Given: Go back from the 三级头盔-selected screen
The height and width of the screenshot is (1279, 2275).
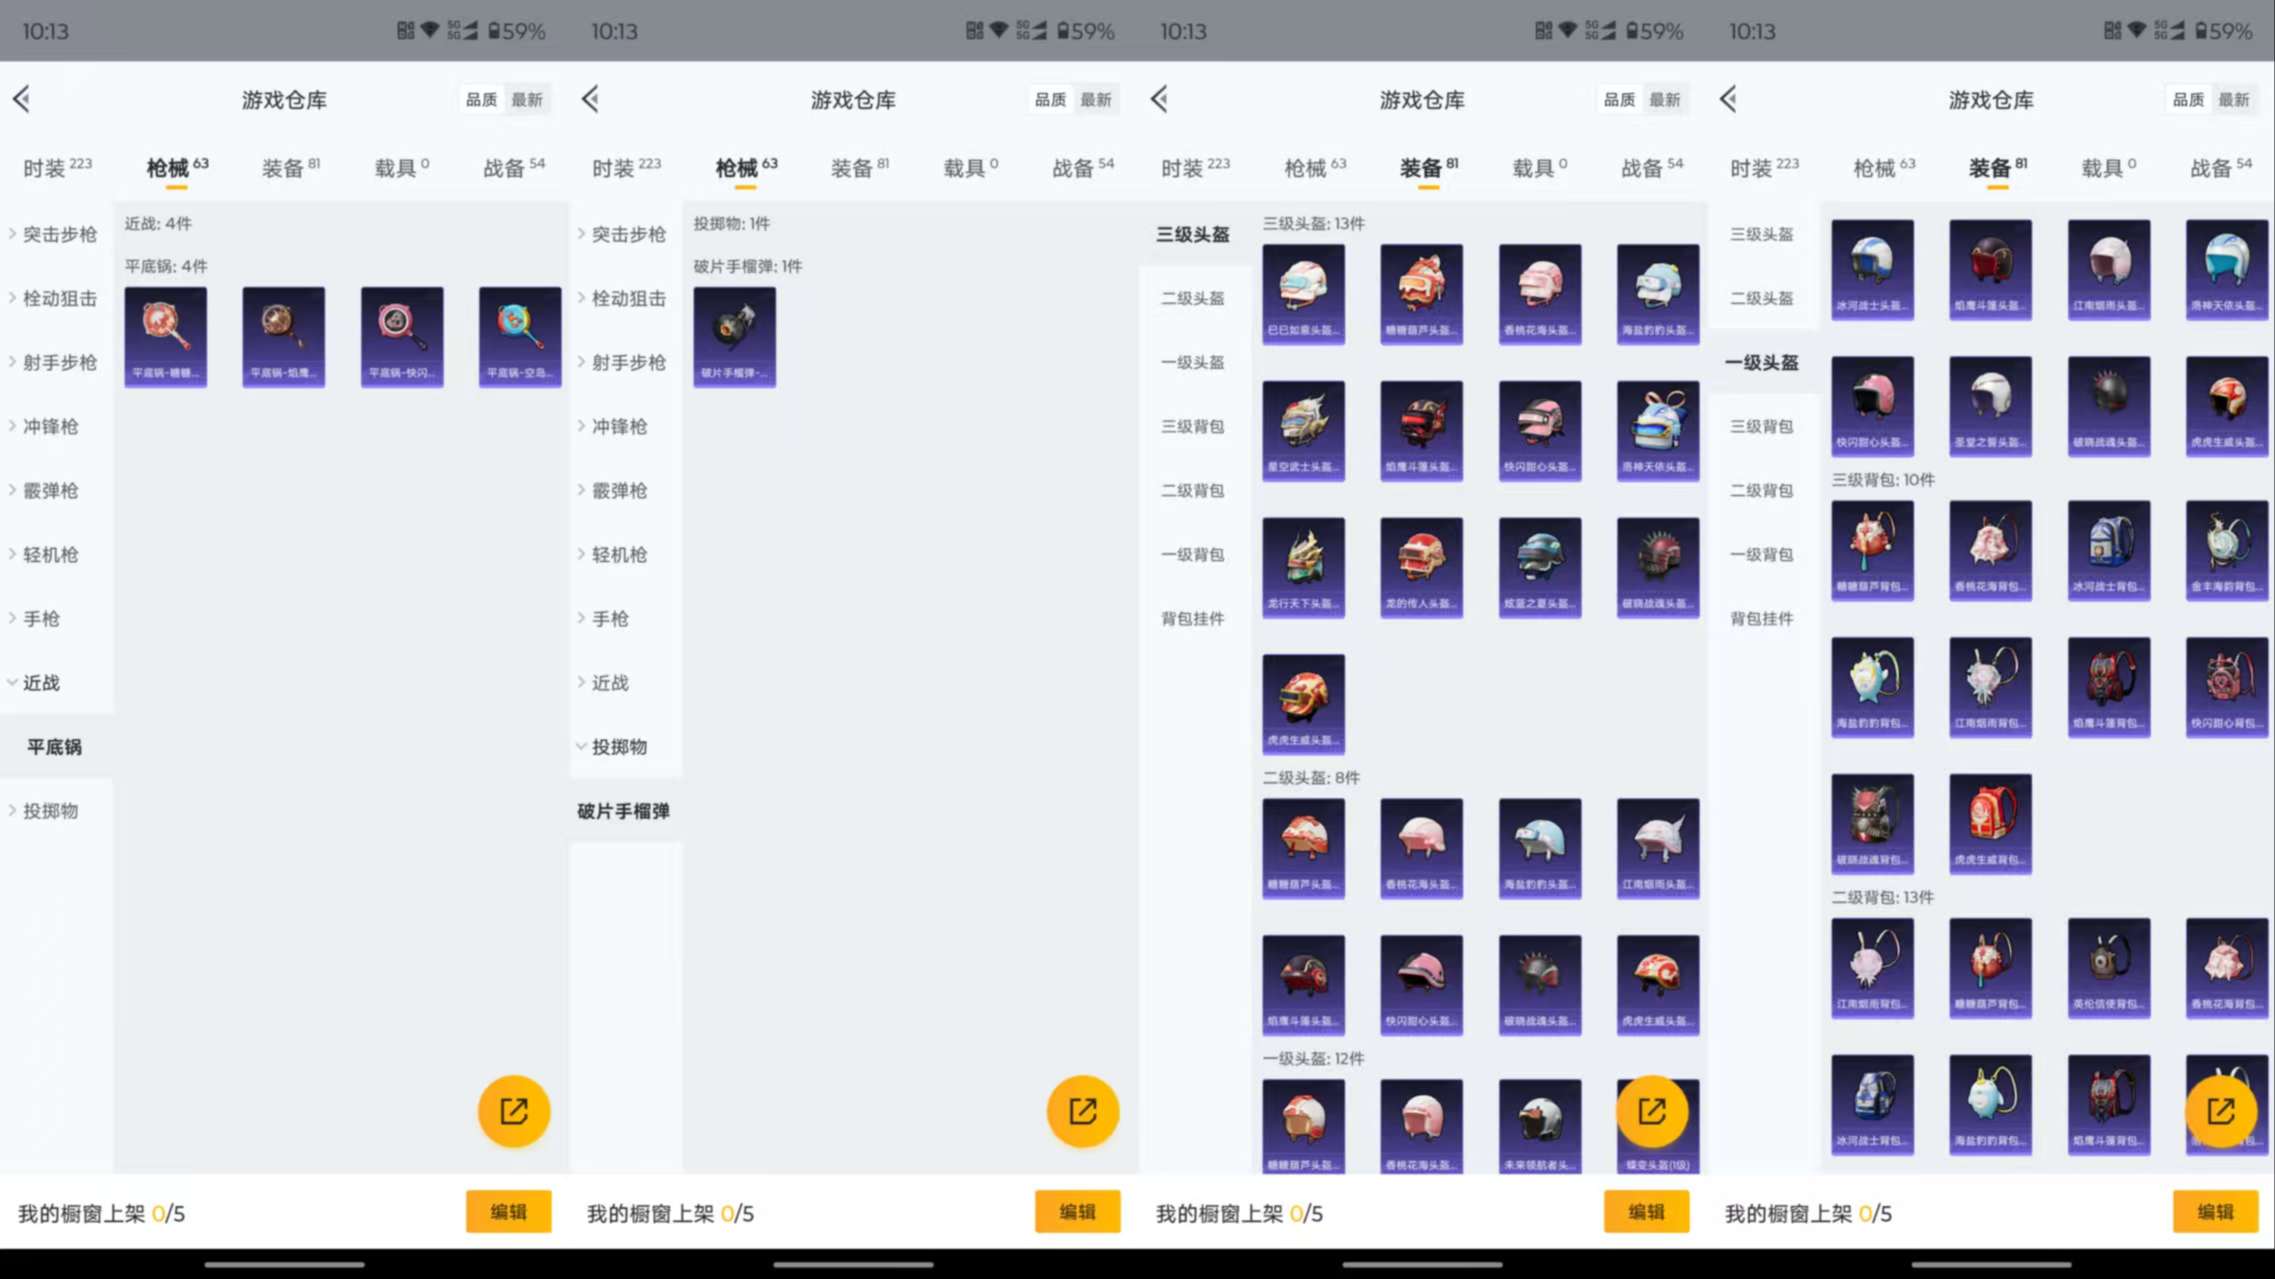Looking at the screenshot, I should 1160,99.
